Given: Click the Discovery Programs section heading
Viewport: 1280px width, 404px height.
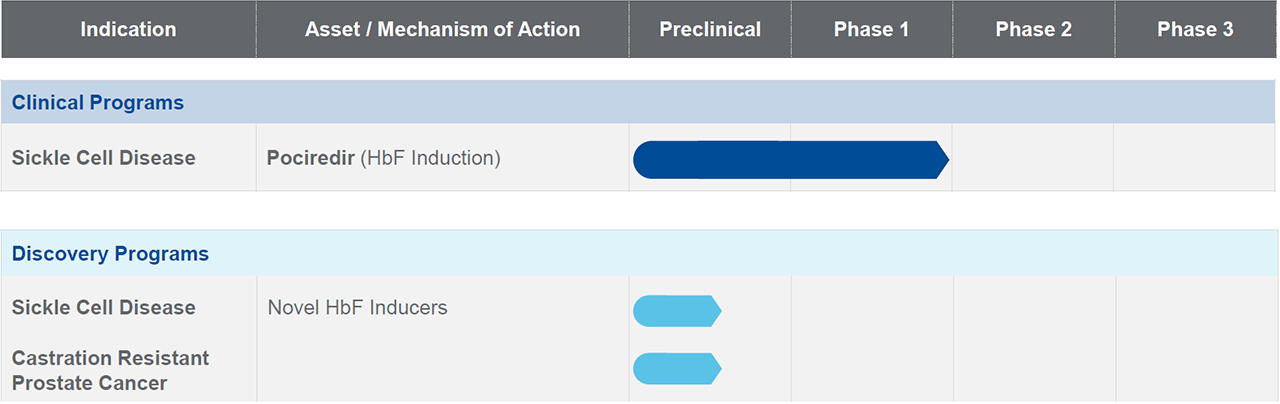Looking at the screenshot, I should click(x=110, y=254).
